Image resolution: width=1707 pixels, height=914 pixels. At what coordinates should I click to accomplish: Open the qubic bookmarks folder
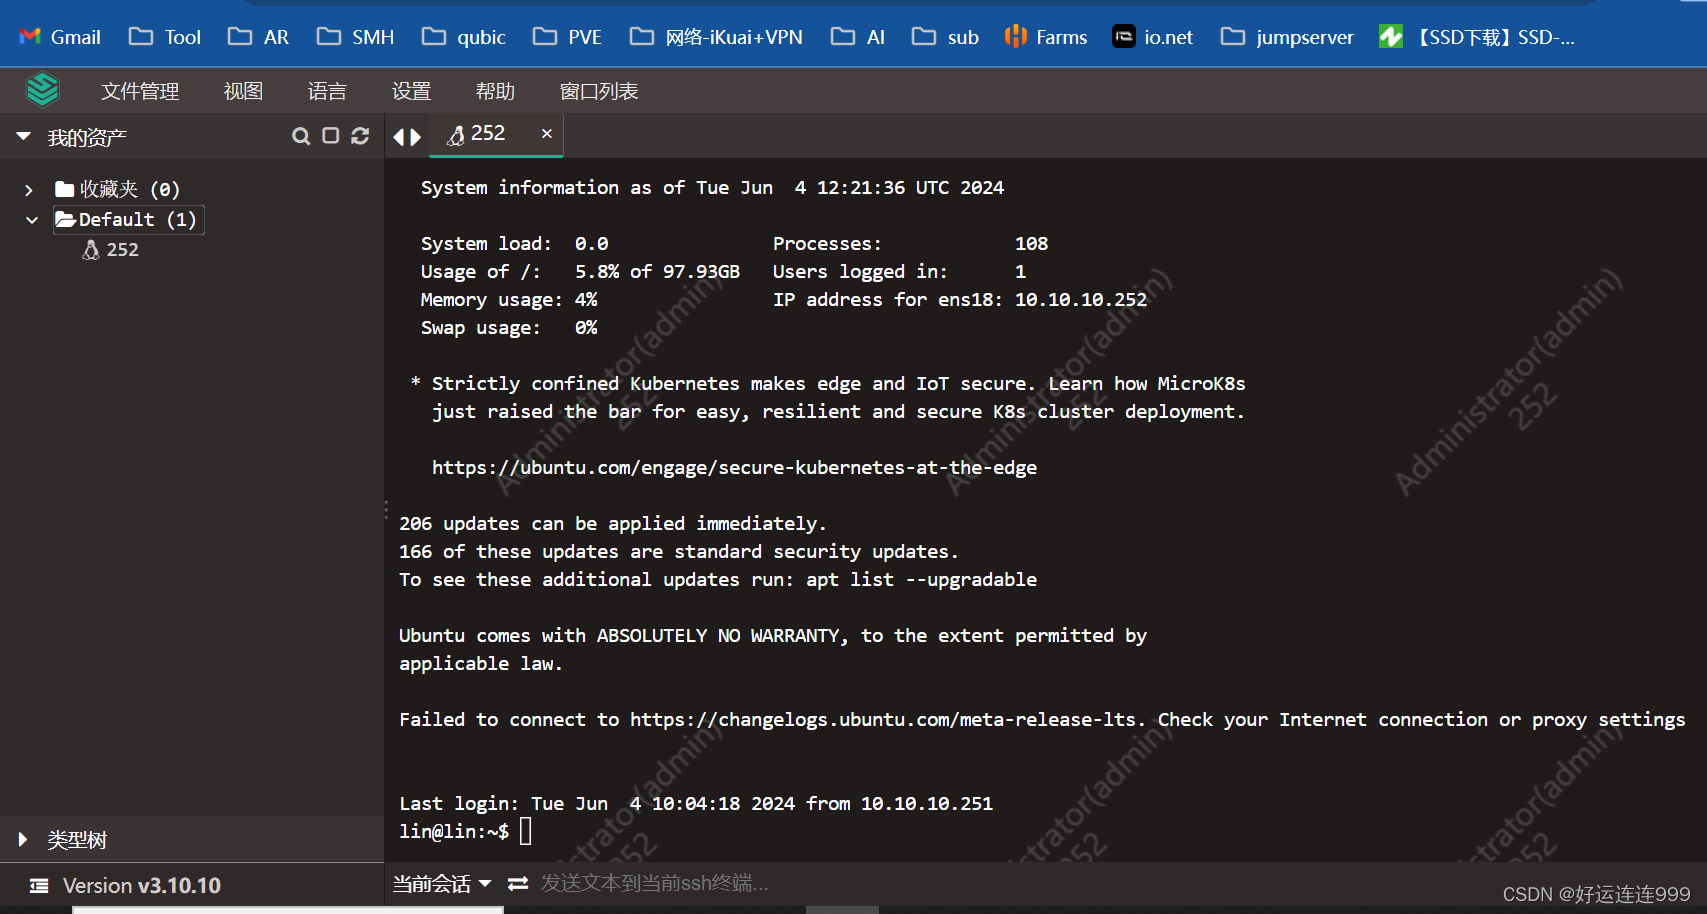(463, 37)
